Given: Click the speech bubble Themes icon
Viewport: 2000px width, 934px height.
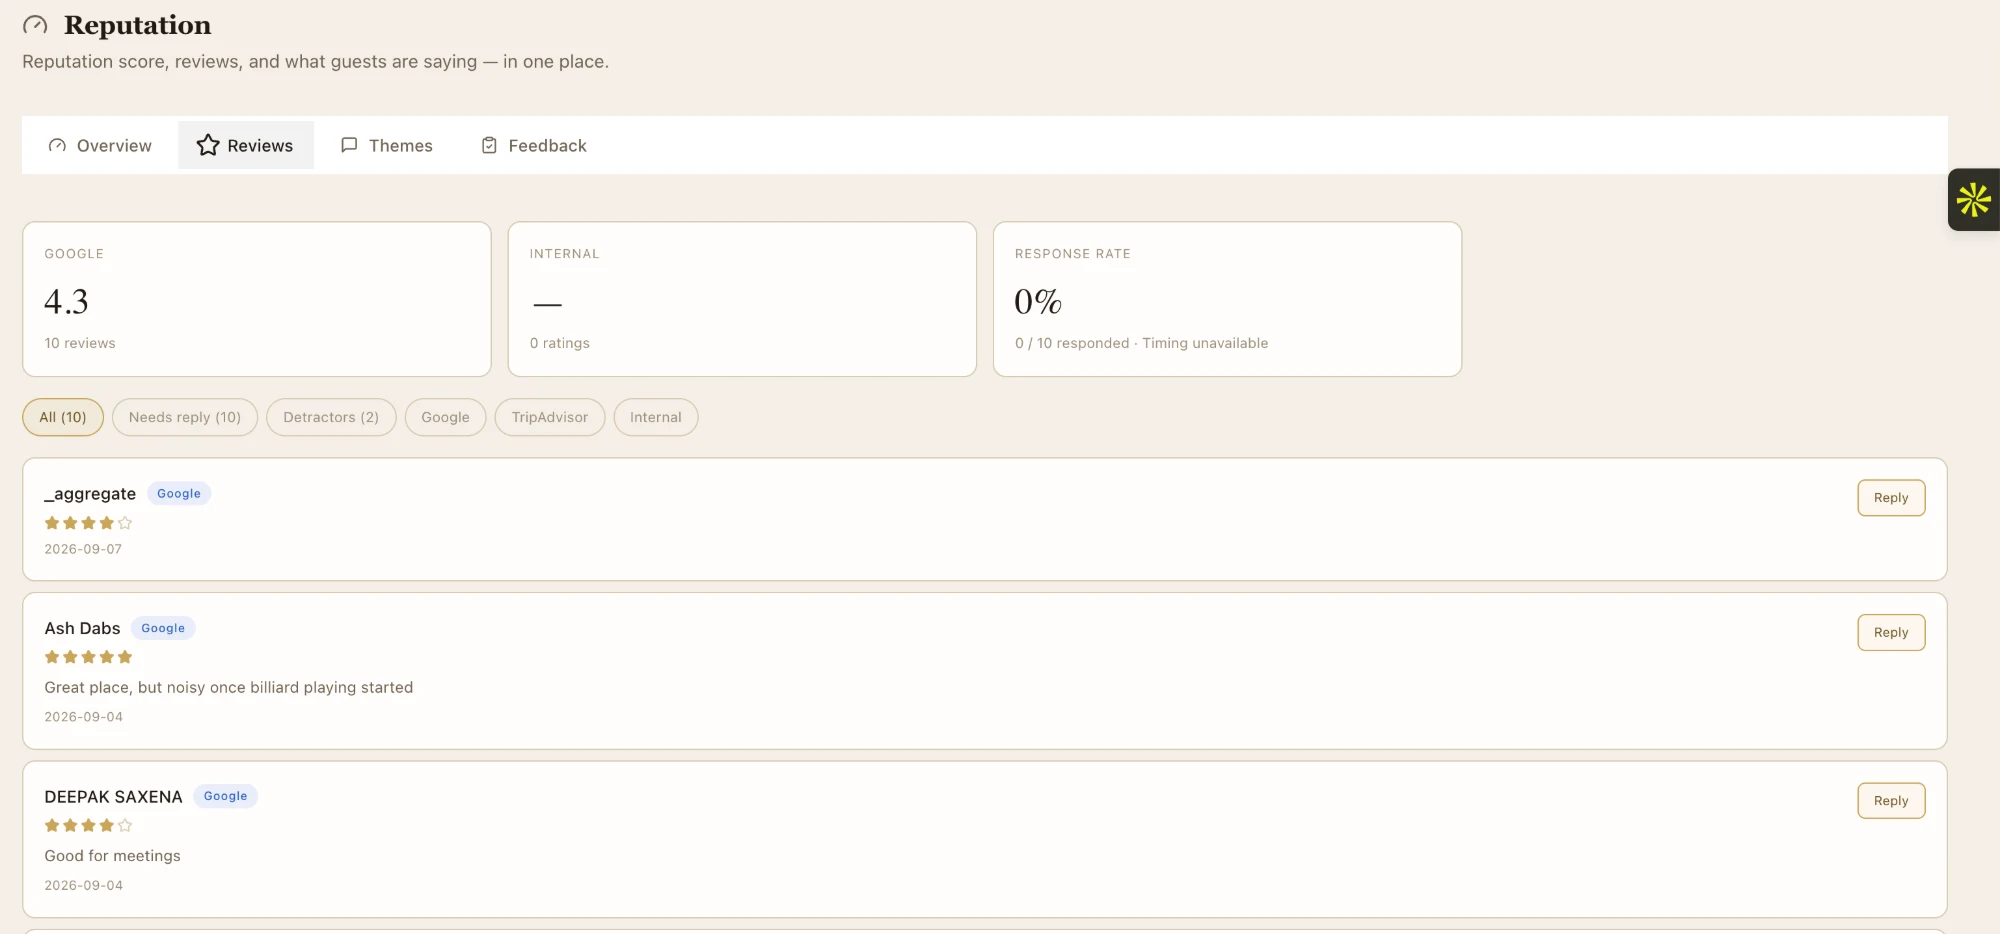Looking at the screenshot, I should [349, 145].
